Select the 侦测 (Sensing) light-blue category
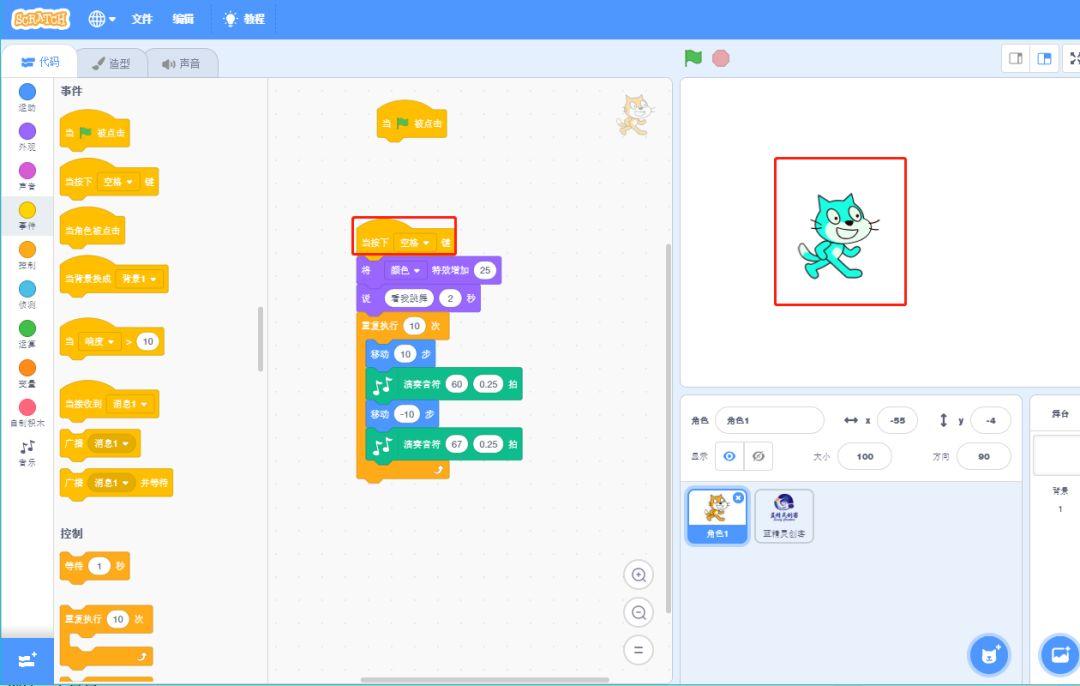The image size is (1080, 686). tap(27, 294)
